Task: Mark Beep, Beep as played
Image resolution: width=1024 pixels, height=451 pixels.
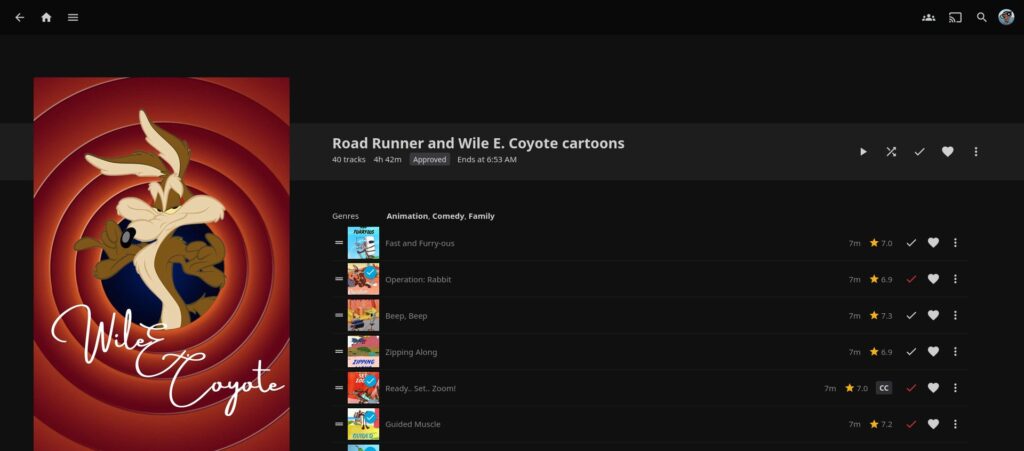Action: coord(911,315)
